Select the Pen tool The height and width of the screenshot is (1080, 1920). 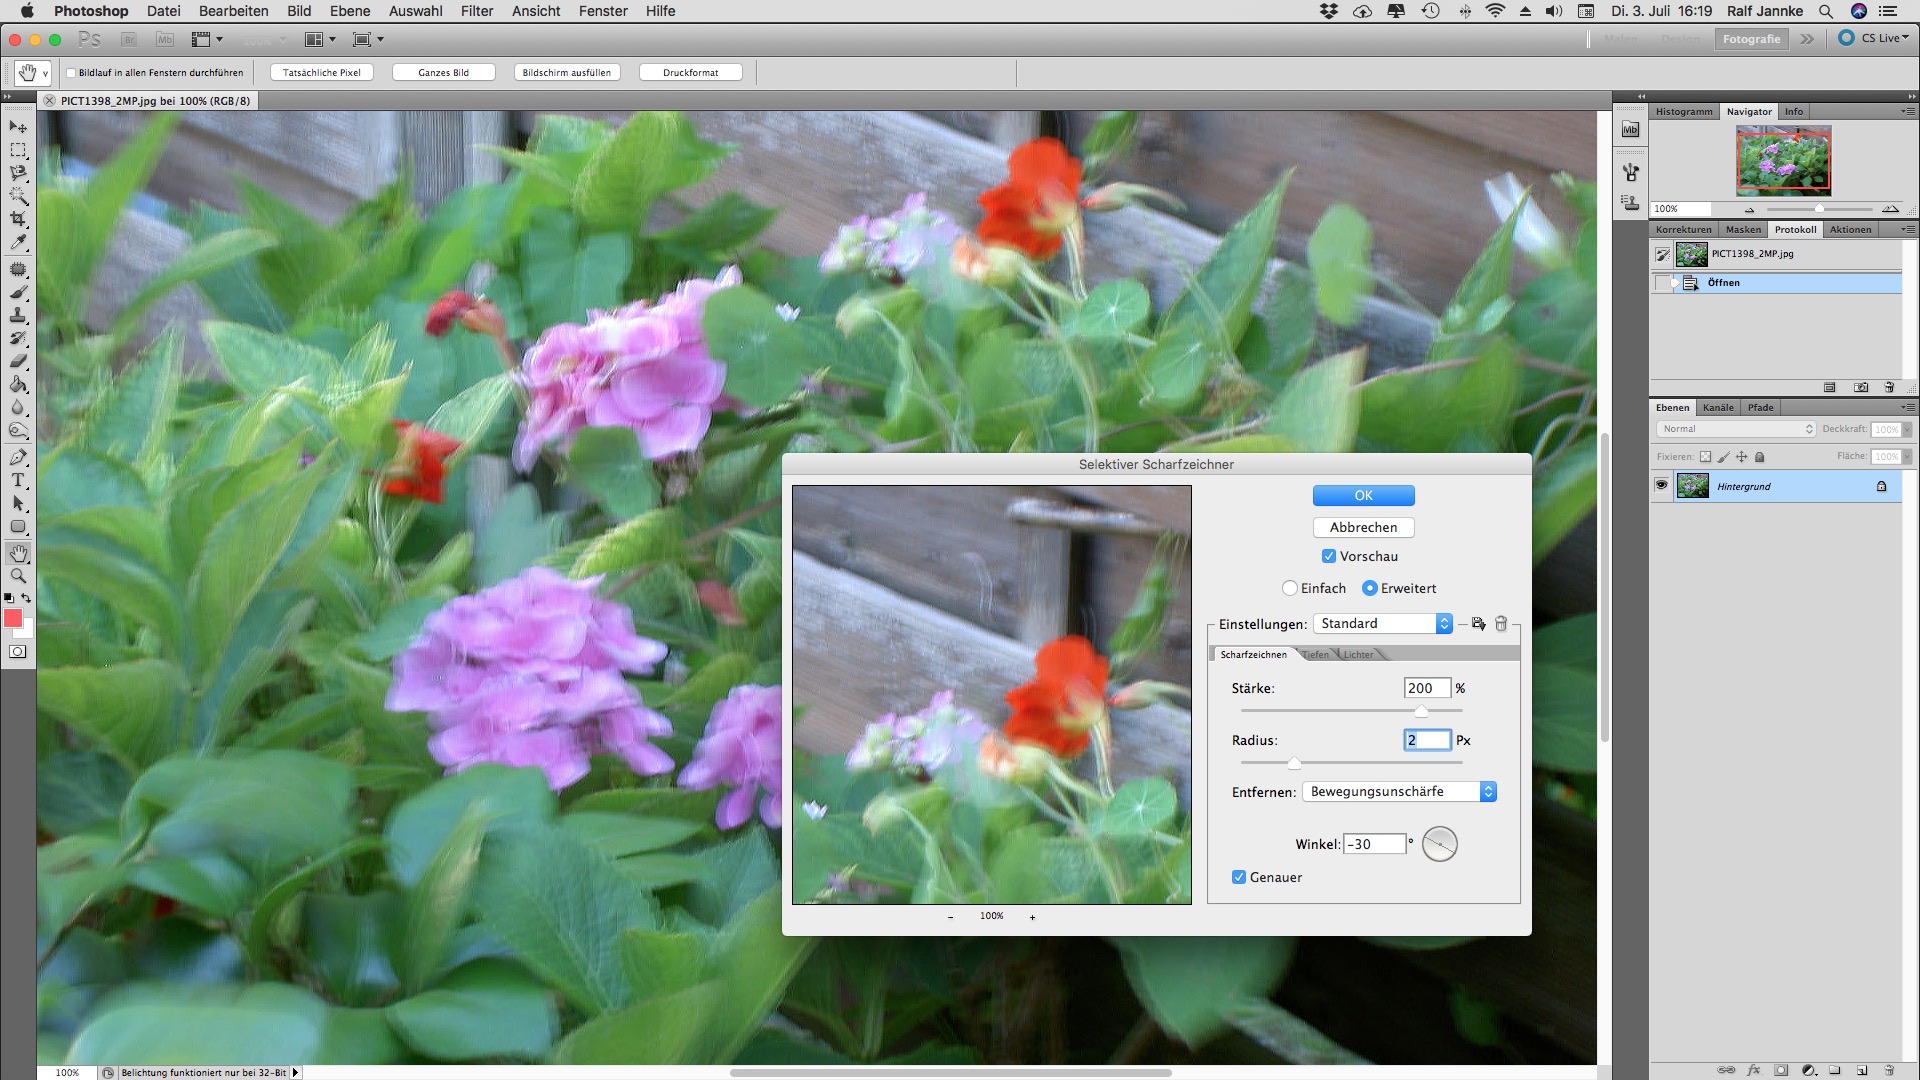[x=18, y=458]
